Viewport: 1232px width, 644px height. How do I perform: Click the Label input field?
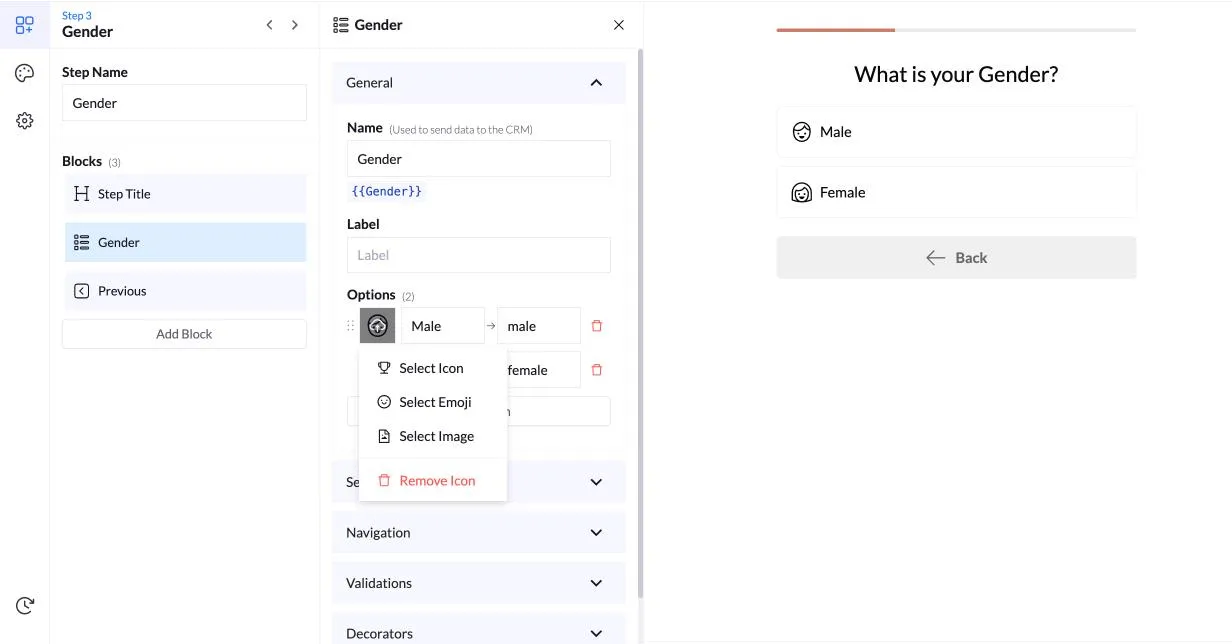(478, 255)
